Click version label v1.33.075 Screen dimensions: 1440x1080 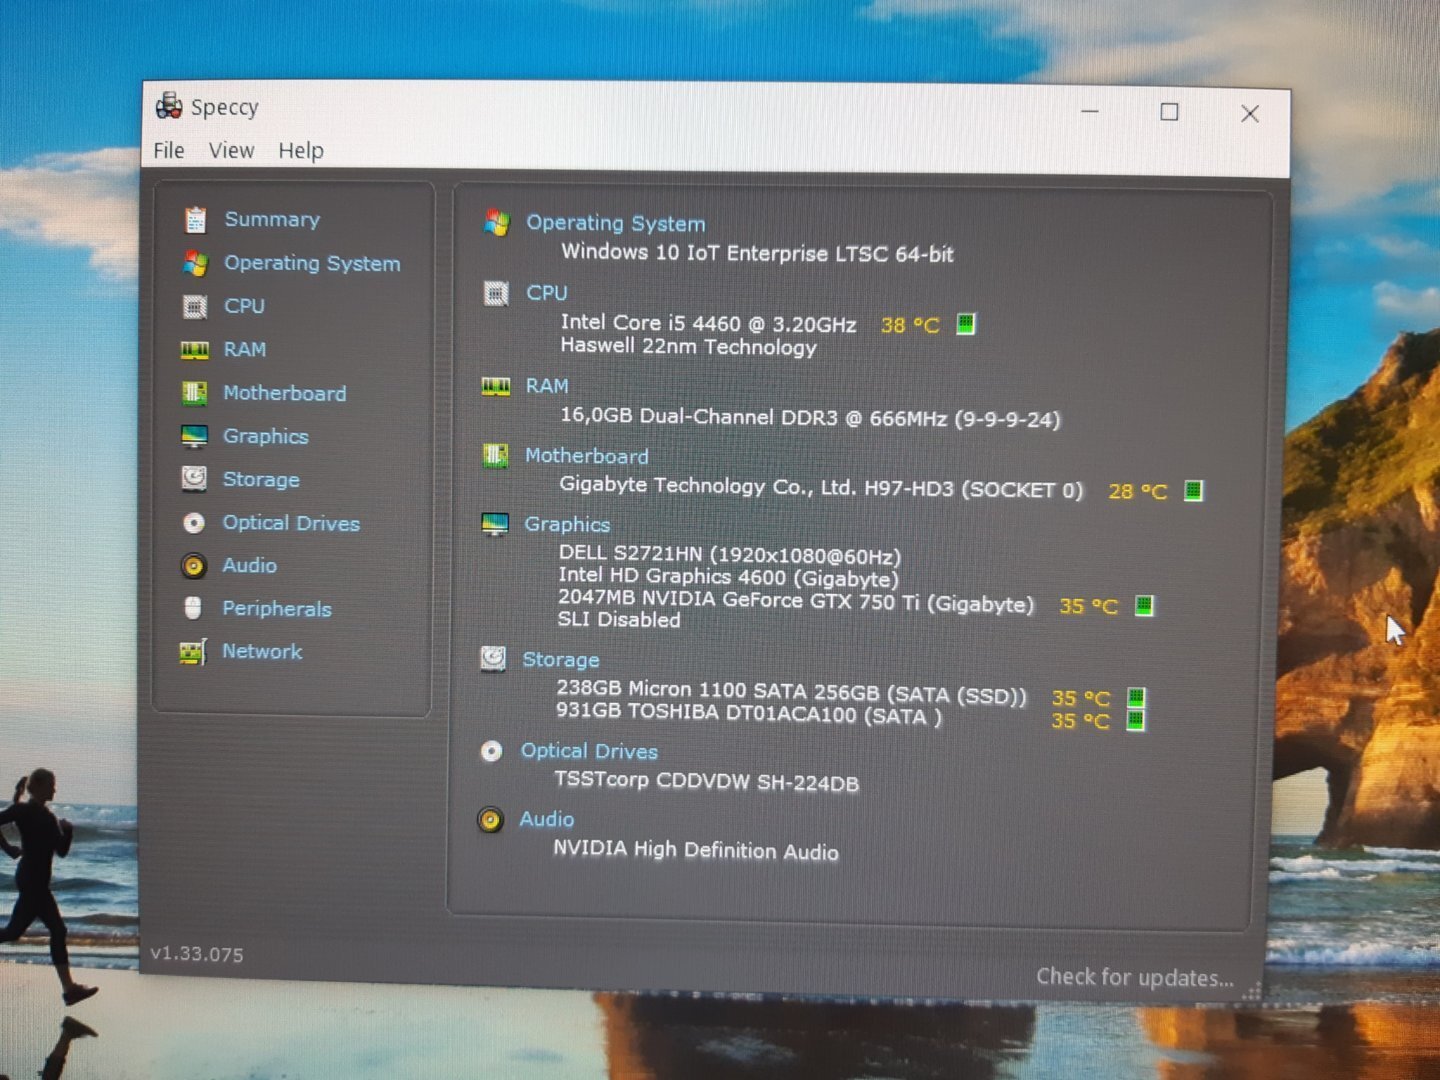pos(197,954)
